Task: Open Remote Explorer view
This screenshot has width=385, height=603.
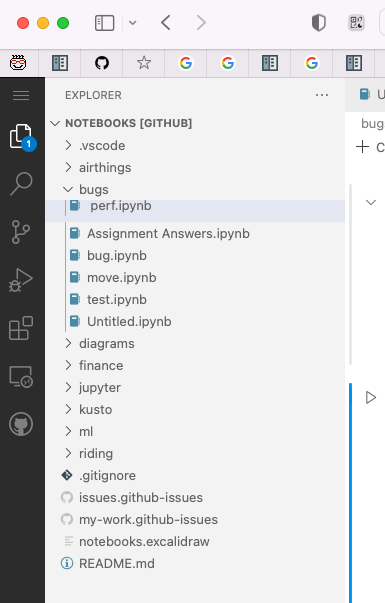Action: tap(21, 376)
